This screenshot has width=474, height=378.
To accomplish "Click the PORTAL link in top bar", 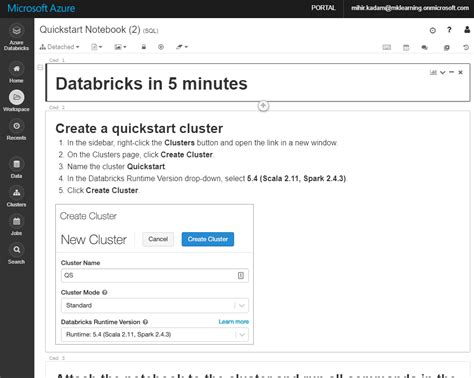I will 323,8.
